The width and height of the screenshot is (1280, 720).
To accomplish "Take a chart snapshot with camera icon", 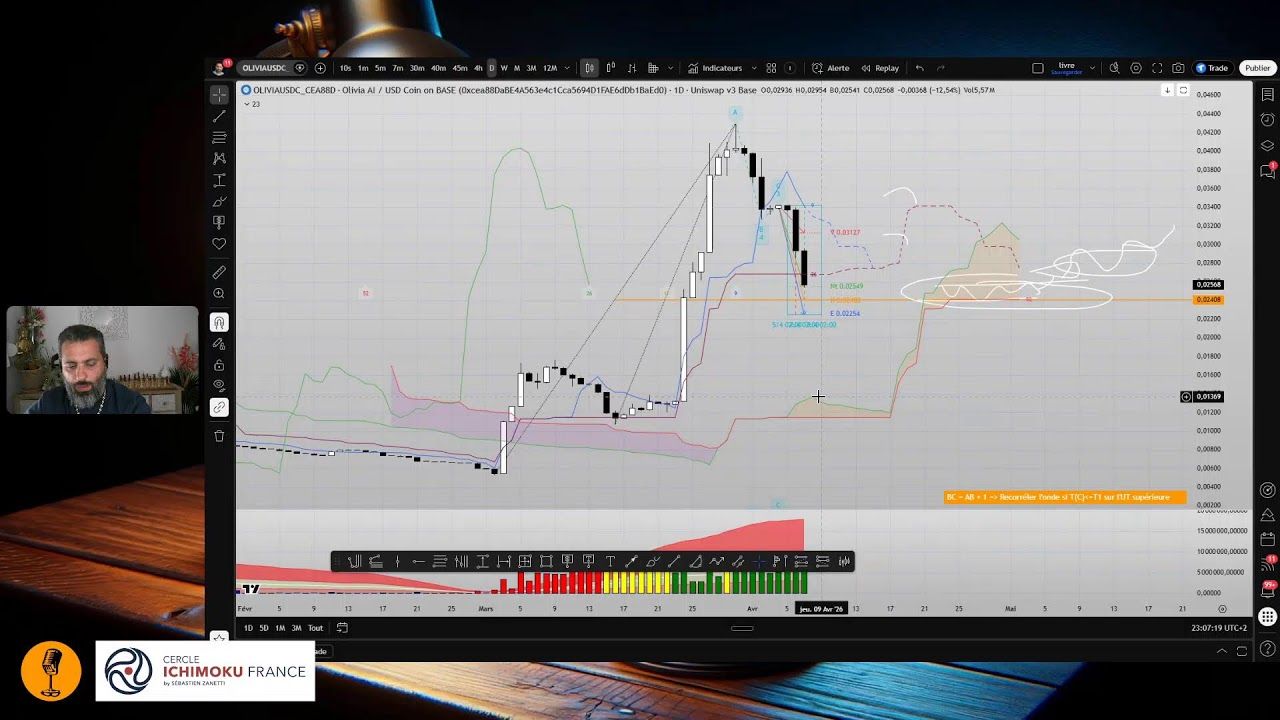I will pyautogui.click(x=1178, y=68).
